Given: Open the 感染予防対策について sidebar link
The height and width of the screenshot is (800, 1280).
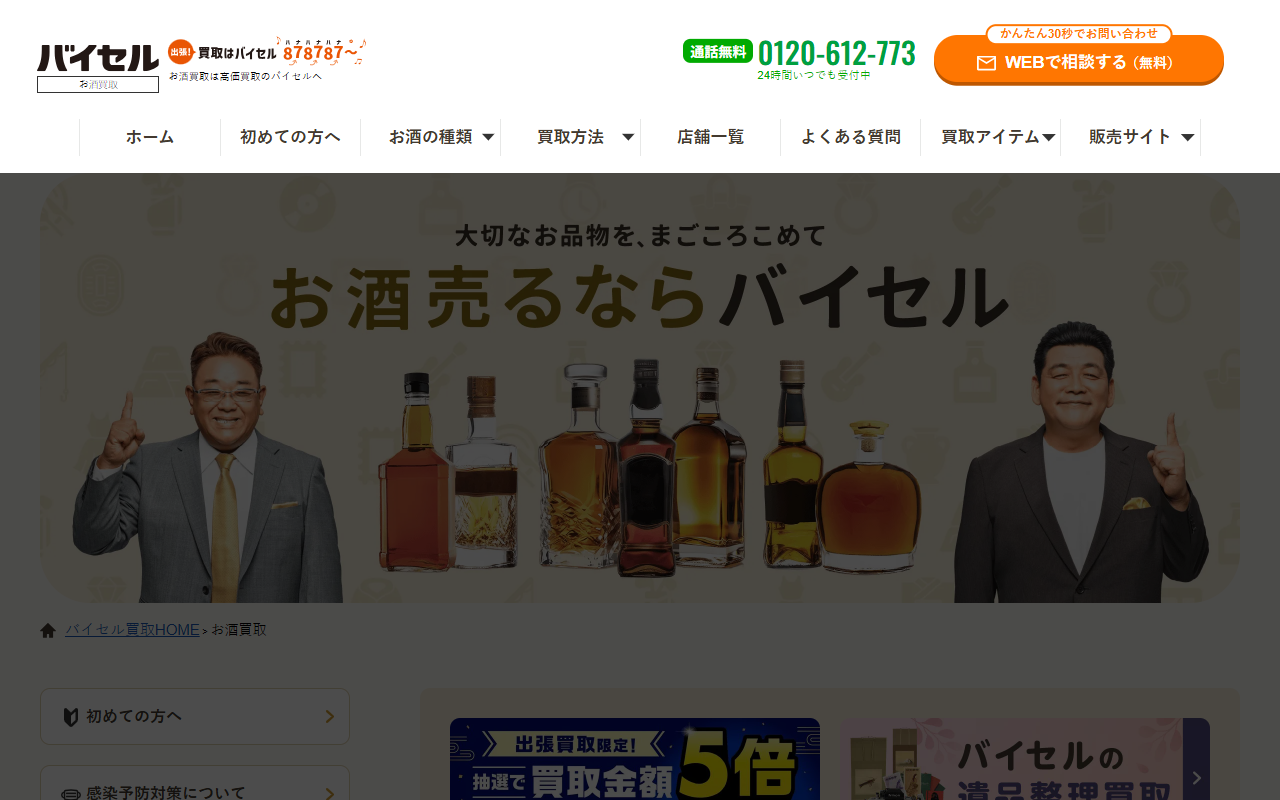Looking at the screenshot, I should [x=195, y=783].
